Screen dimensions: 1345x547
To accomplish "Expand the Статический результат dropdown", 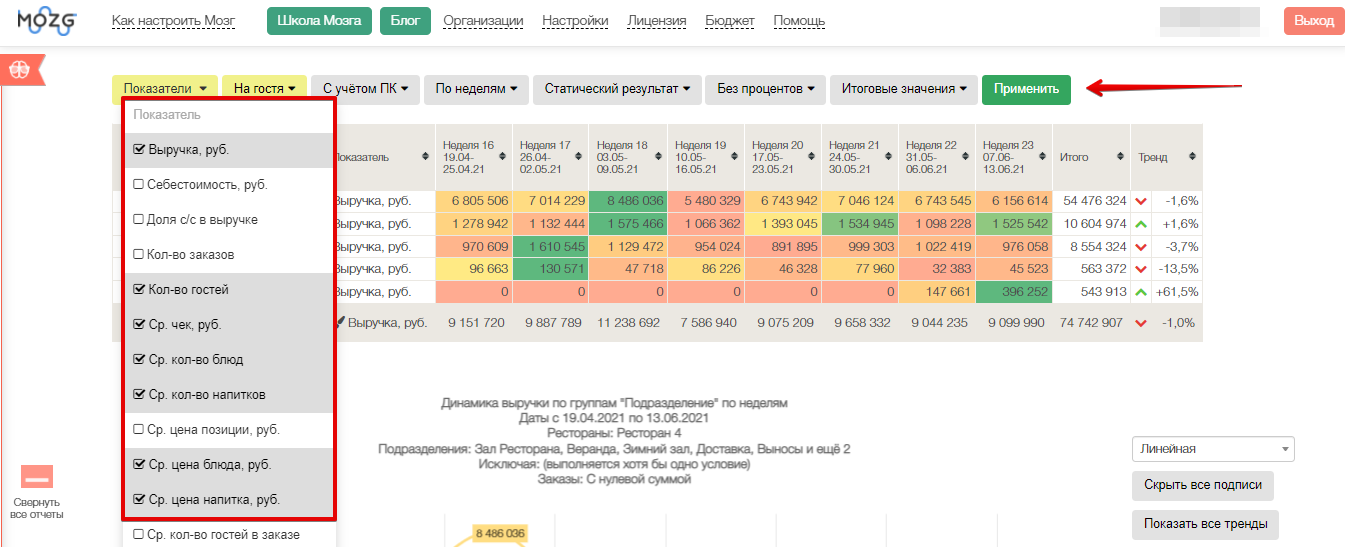I will point(616,89).
